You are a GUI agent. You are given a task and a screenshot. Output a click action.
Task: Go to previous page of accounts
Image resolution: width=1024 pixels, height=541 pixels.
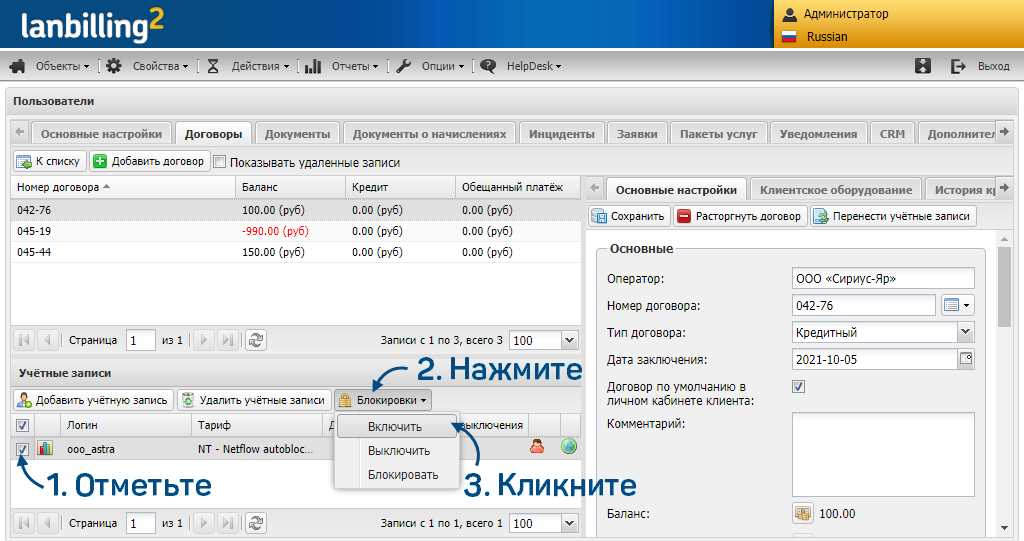(x=47, y=523)
